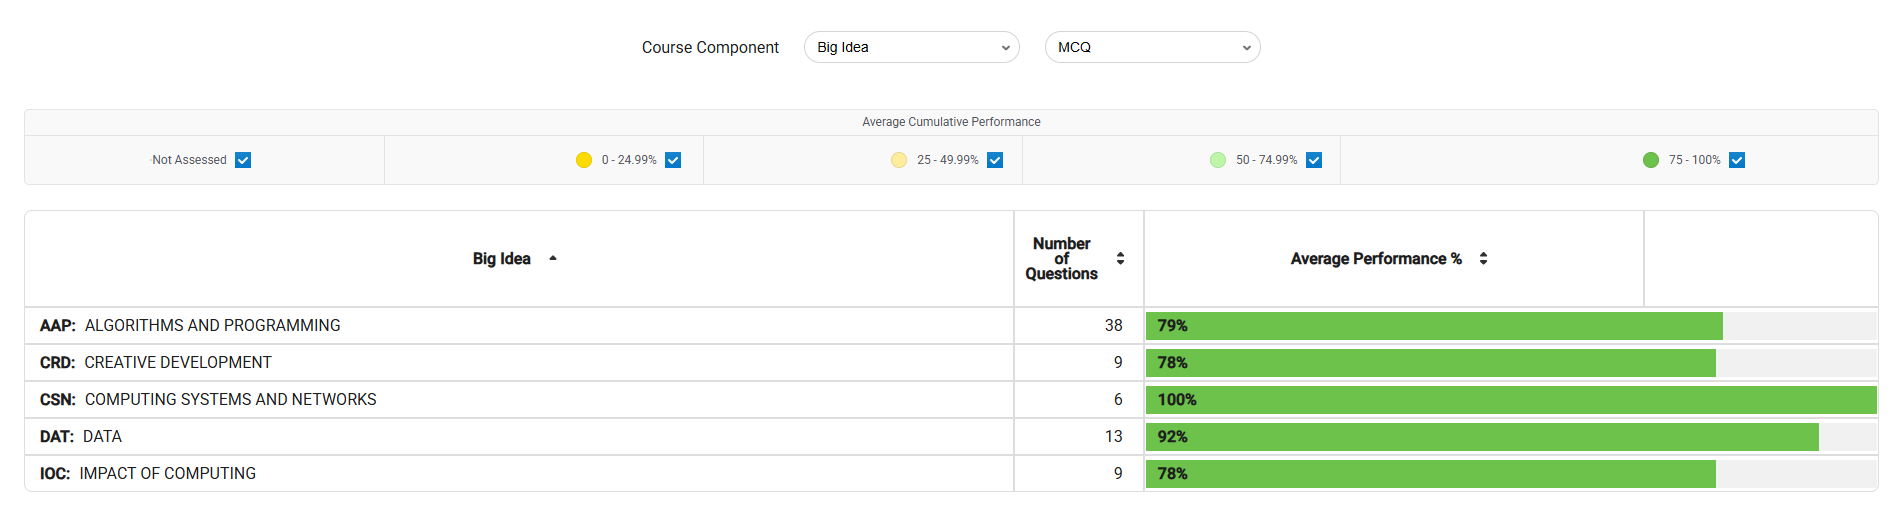Screen dimensions: 1899x509
Task: Sort by Average Performance % arrows
Action: click(x=1483, y=258)
